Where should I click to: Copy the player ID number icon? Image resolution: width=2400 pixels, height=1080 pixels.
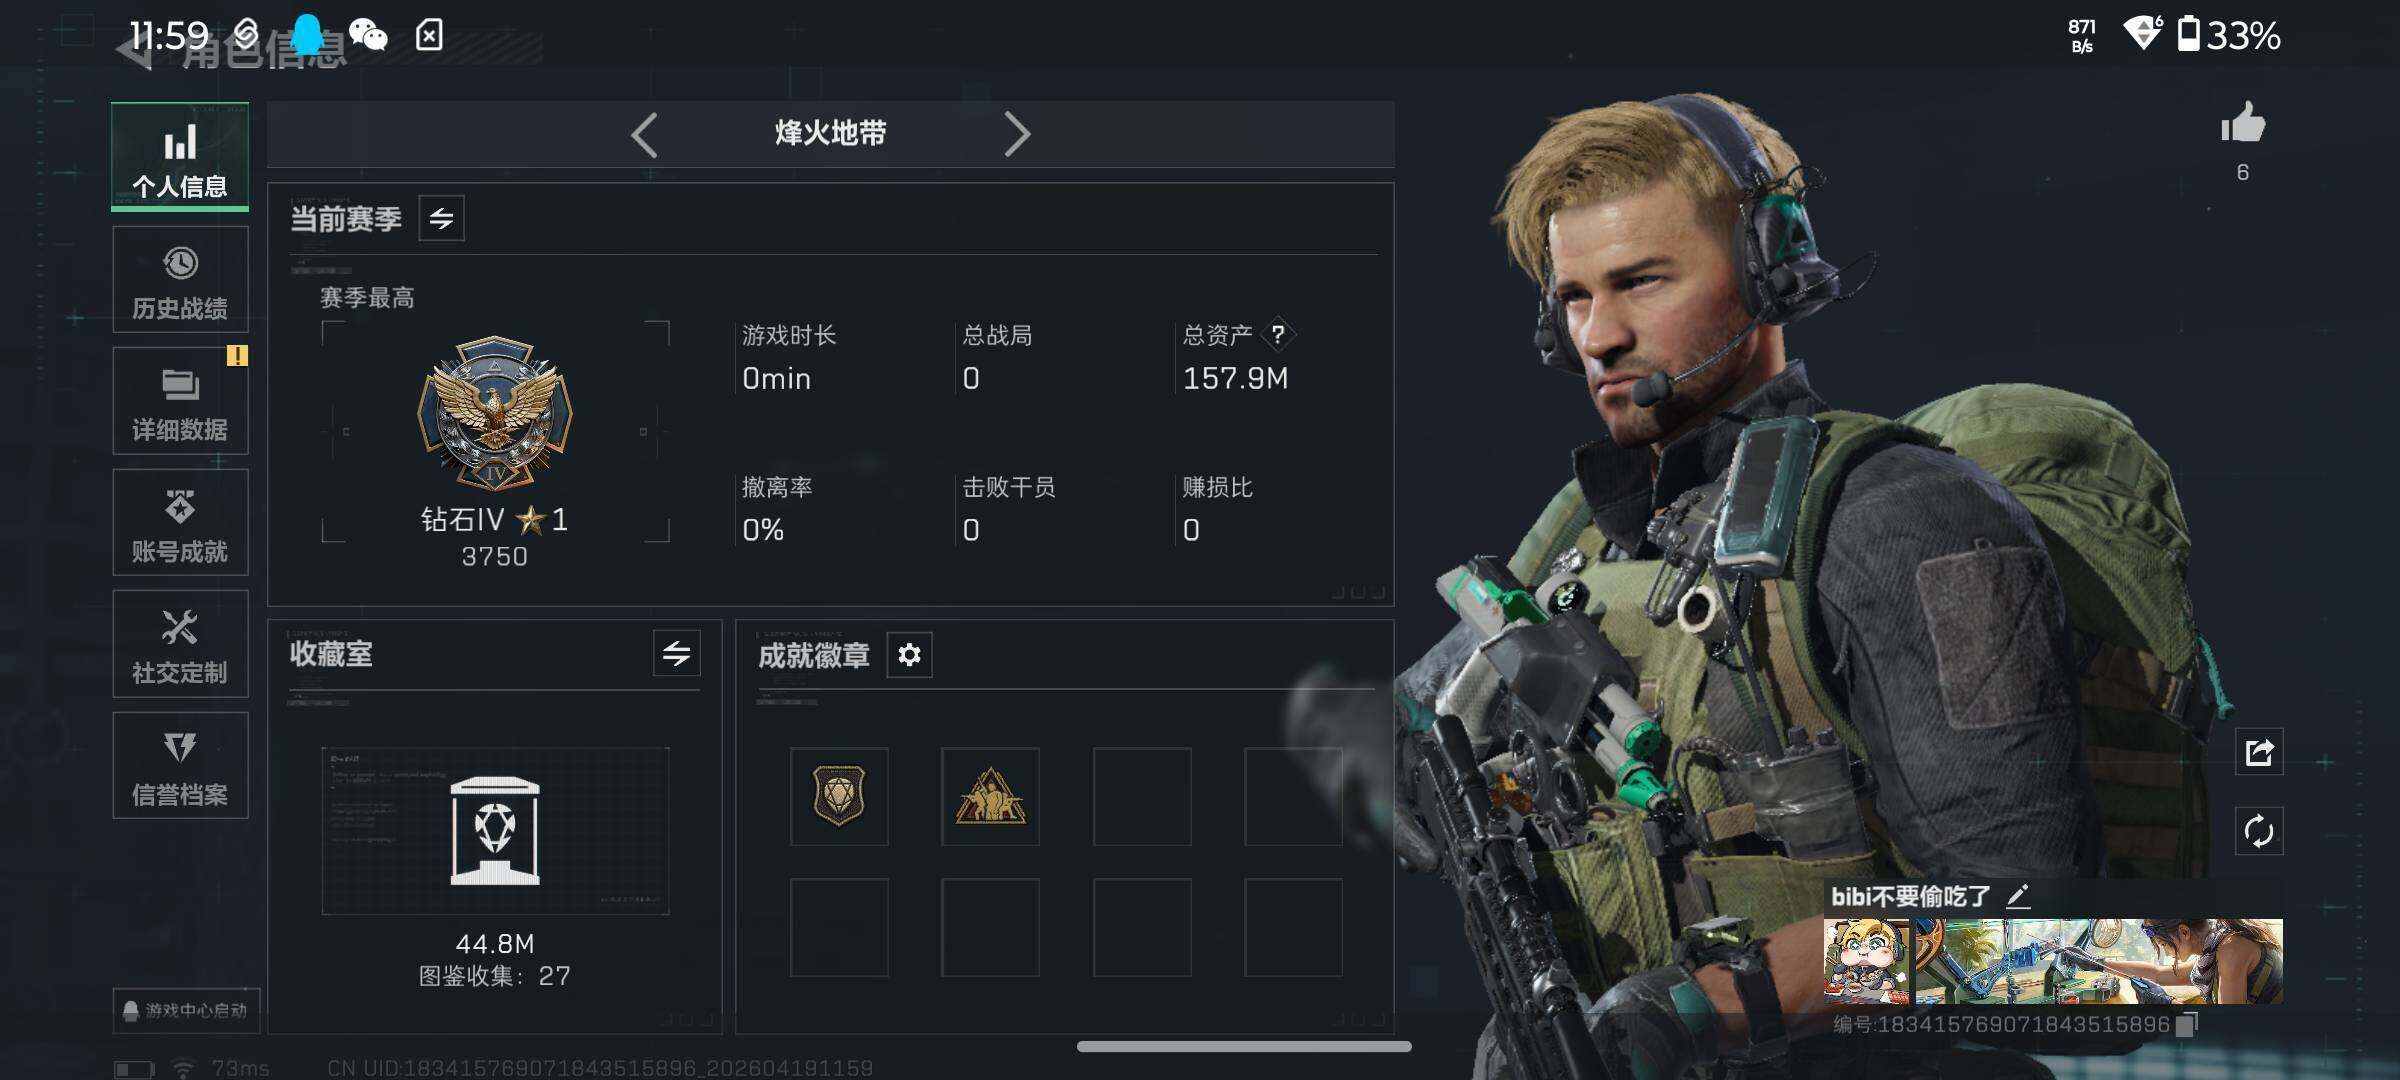(2187, 1024)
